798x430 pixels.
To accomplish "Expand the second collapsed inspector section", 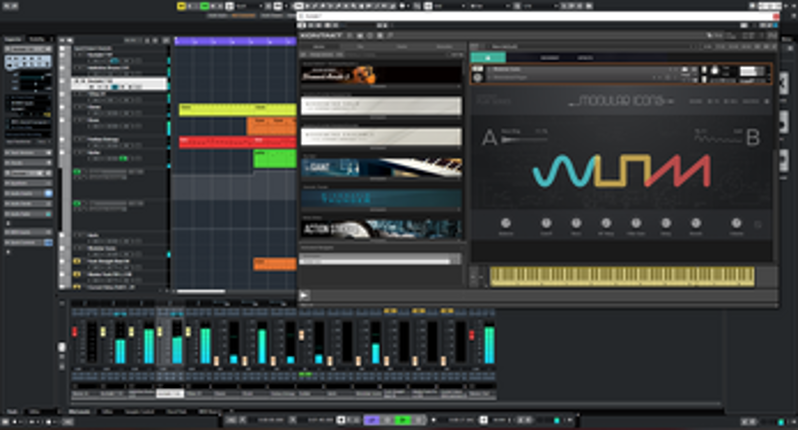I will [x=28, y=163].
